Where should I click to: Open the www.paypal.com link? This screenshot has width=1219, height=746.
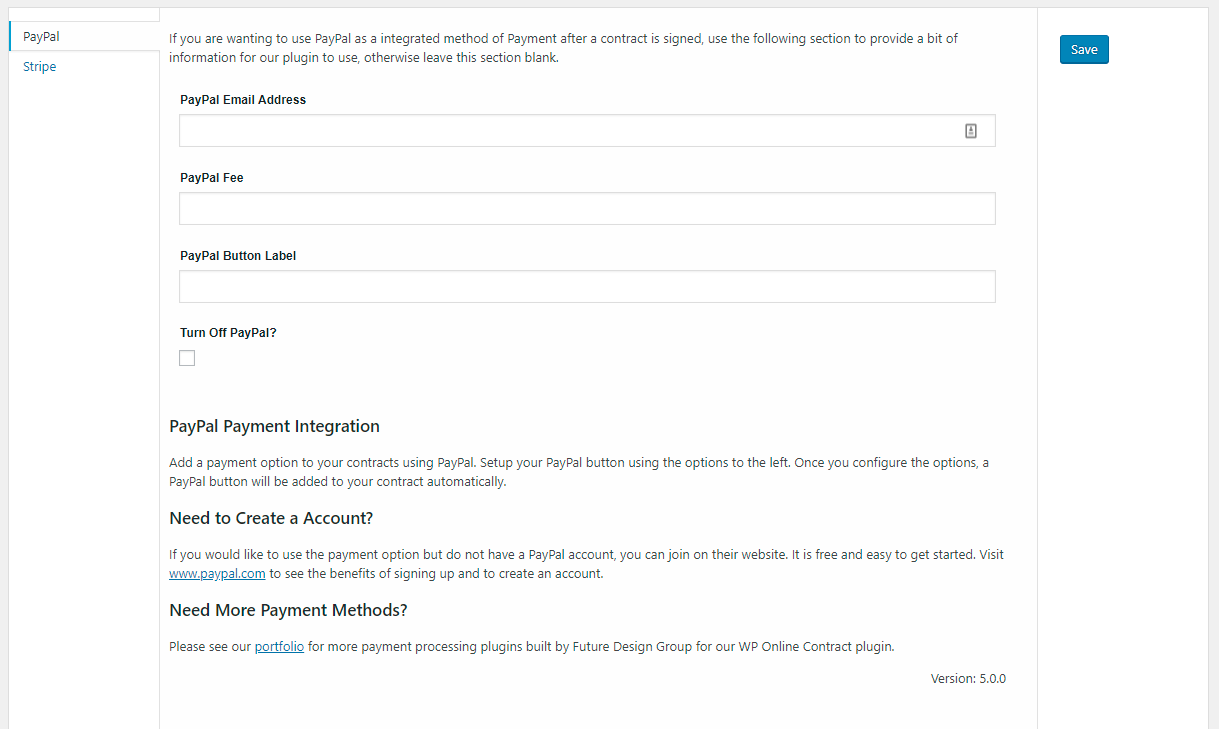217,574
